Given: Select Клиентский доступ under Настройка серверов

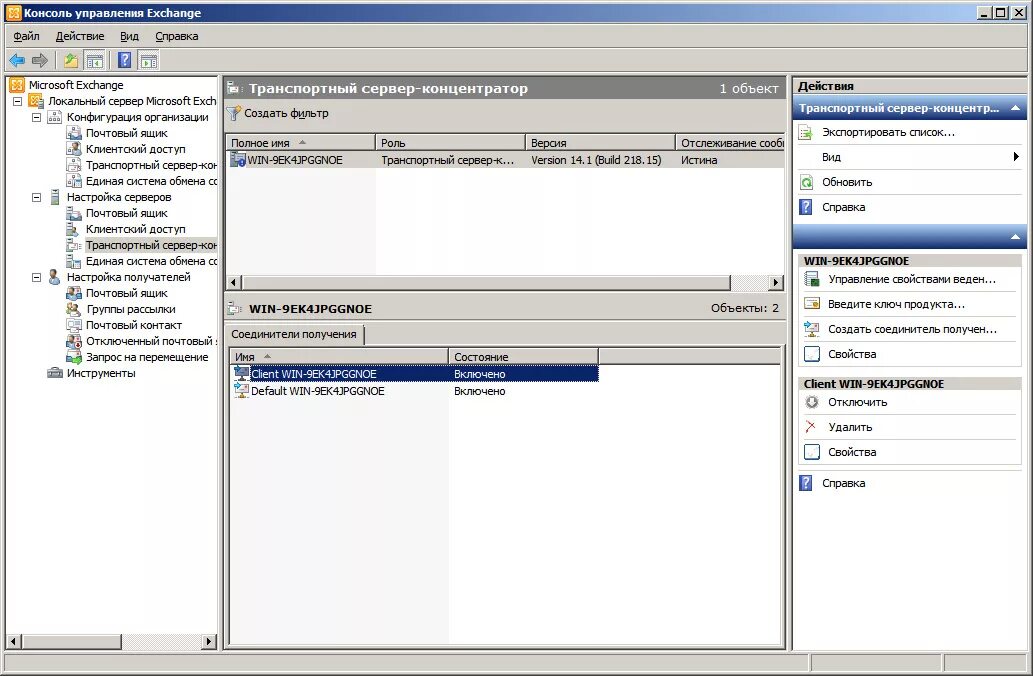Looking at the screenshot, I should tap(136, 229).
